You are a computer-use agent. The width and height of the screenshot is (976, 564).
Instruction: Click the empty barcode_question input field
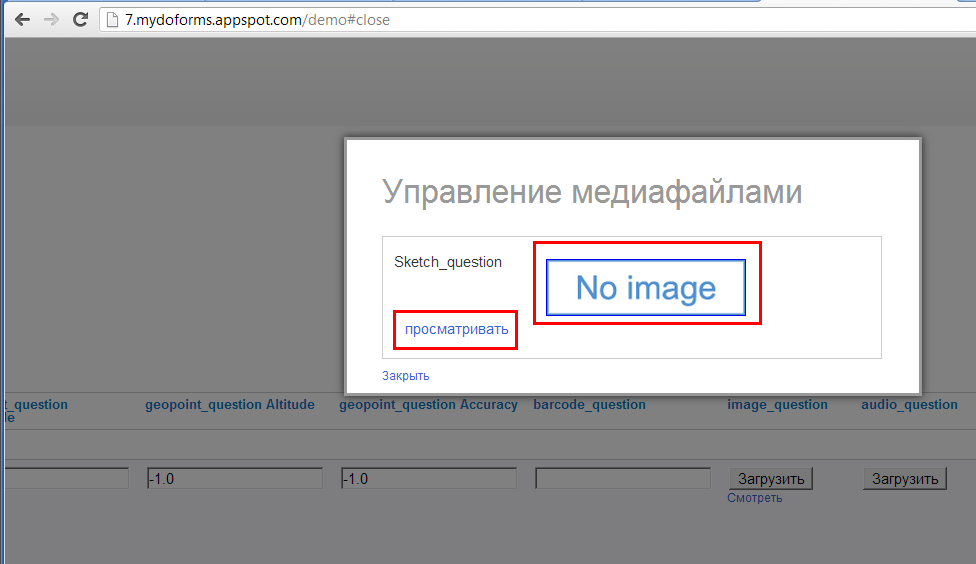622,479
